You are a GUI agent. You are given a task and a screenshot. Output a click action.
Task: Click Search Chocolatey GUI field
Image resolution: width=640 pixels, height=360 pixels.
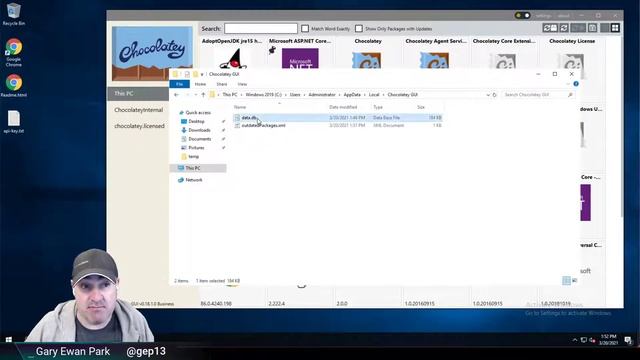[x=538, y=95]
